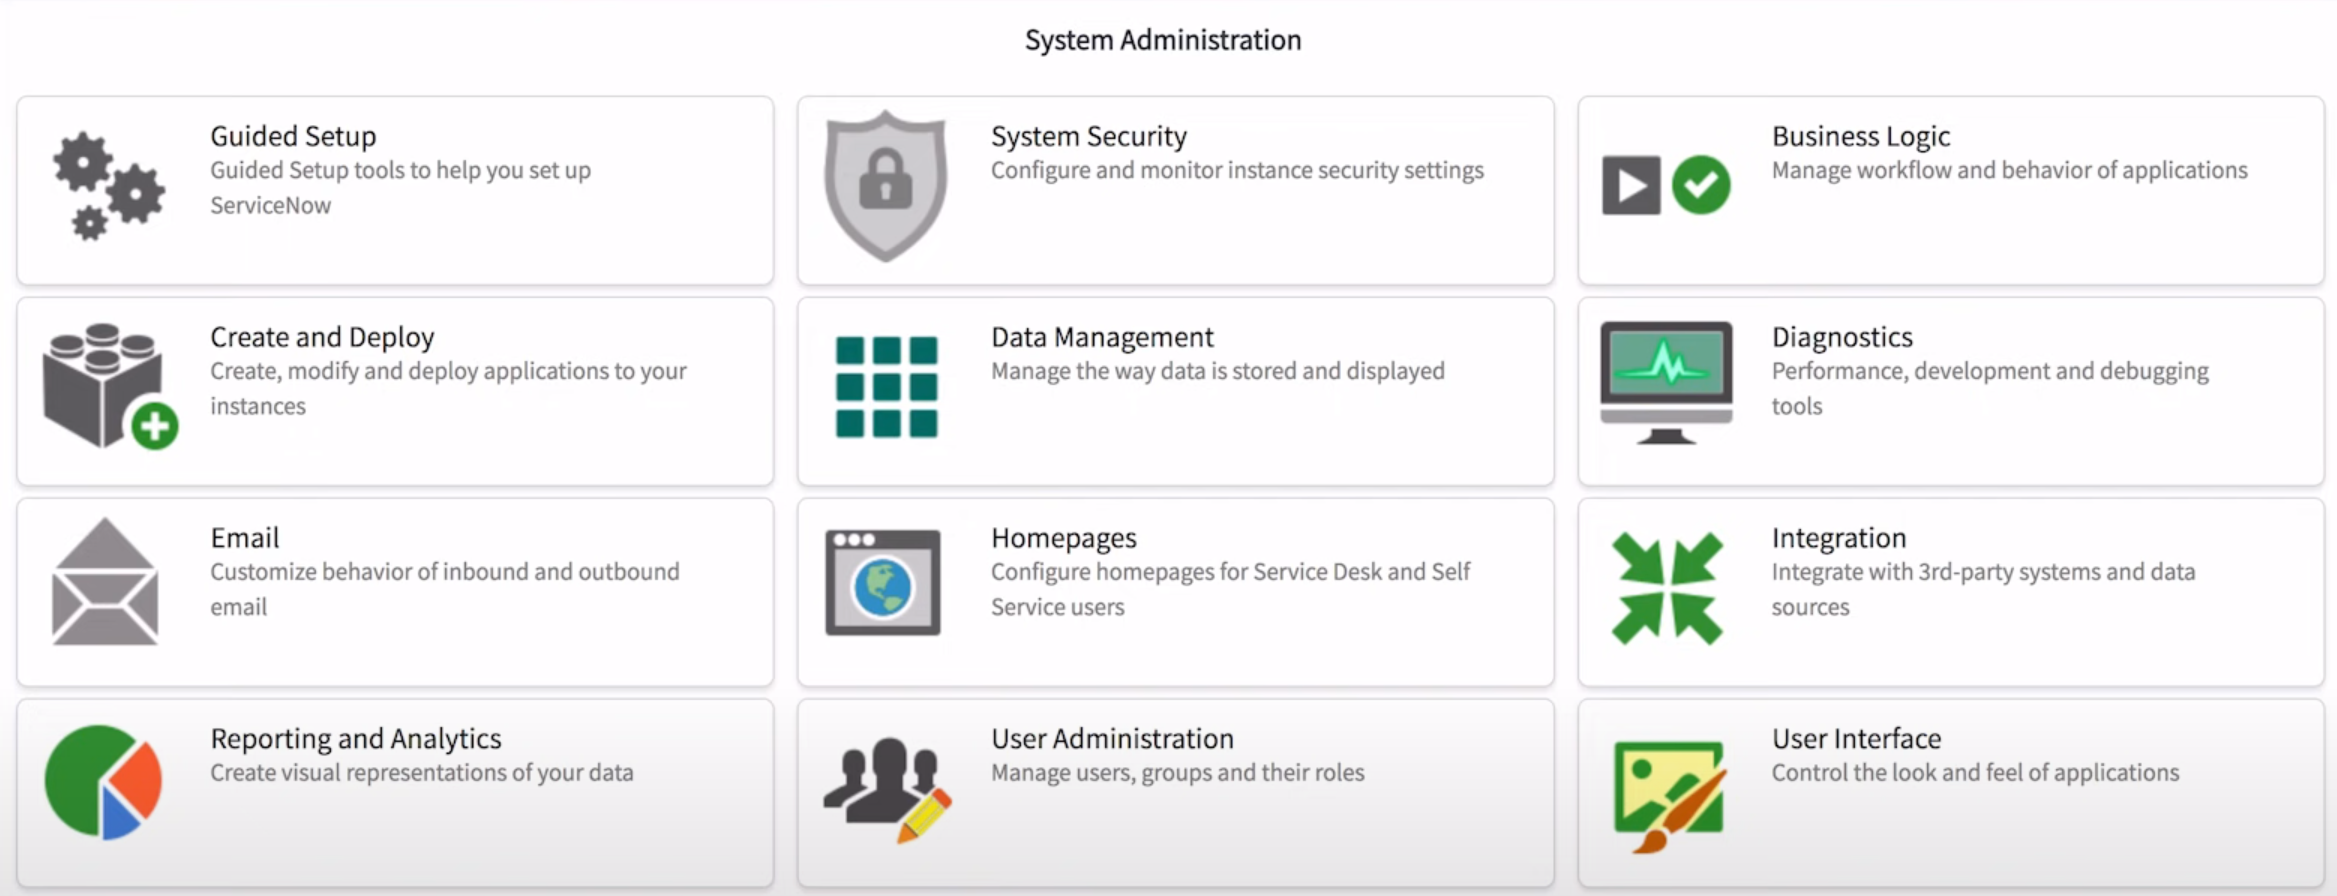This screenshot has width=2337, height=896.
Task: Go to User Administration heading
Action: [1112, 738]
